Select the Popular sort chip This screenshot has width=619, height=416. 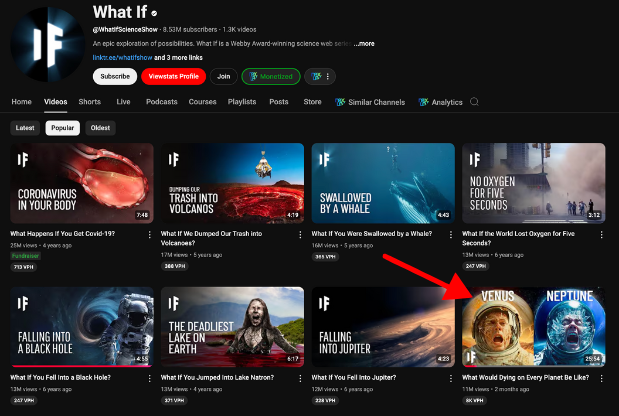tap(62, 128)
